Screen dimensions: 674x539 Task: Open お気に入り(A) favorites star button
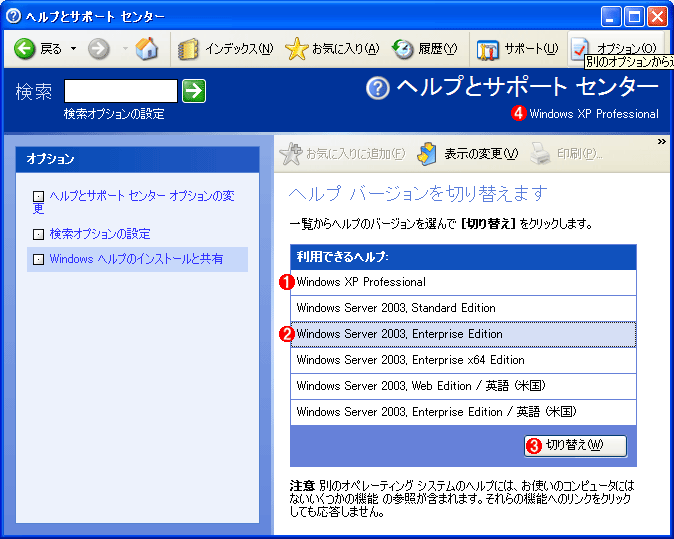click(x=332, y=49)
